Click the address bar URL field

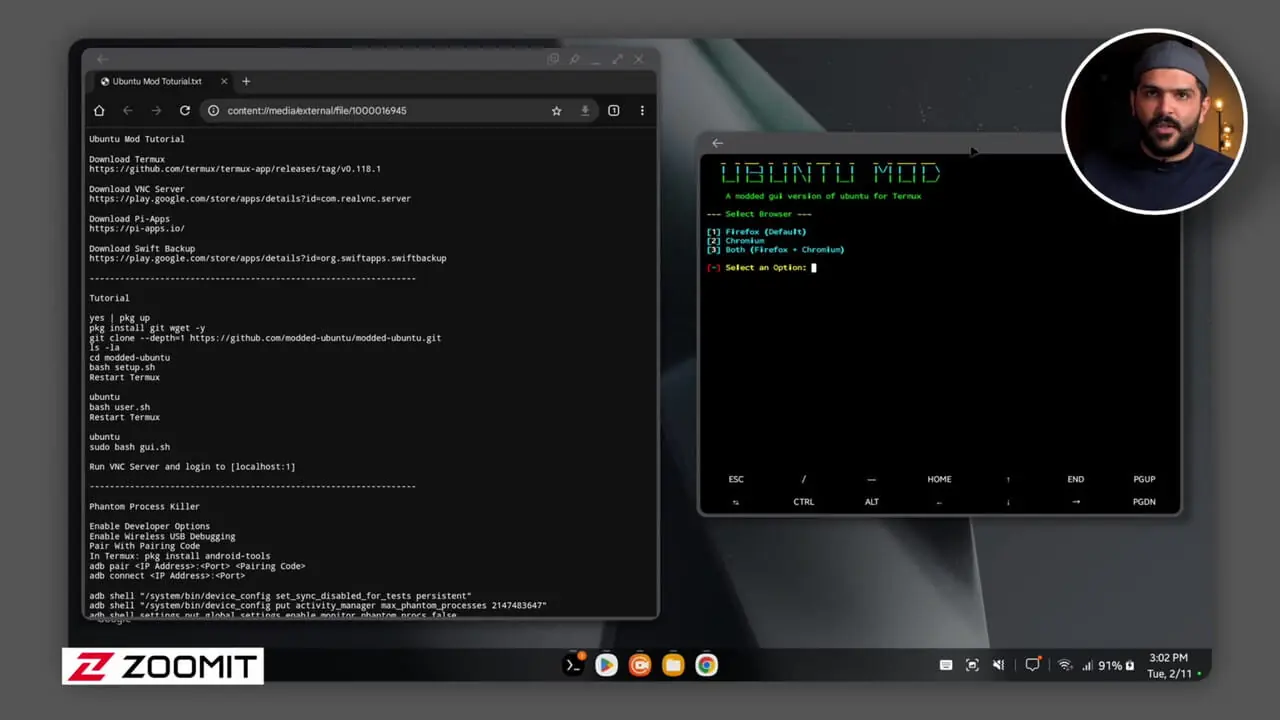(380, 111)
